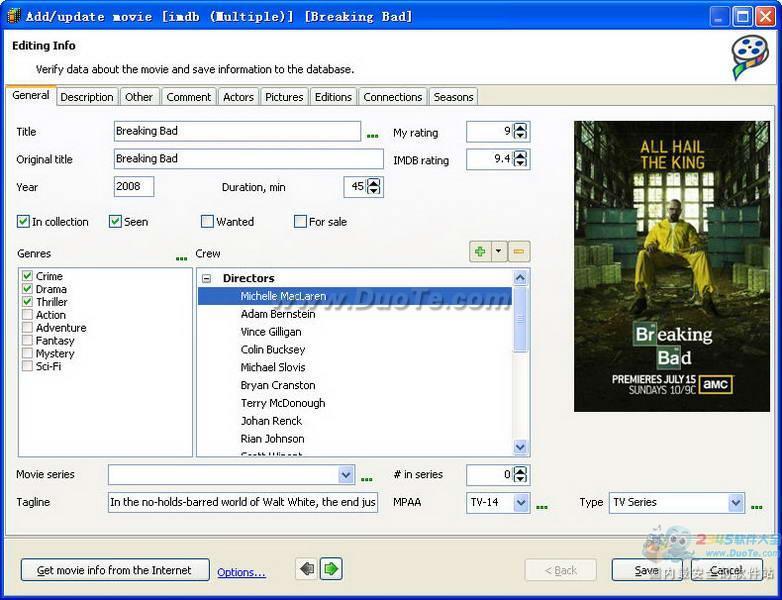Increase My rating with up arrow

[520, 128]
